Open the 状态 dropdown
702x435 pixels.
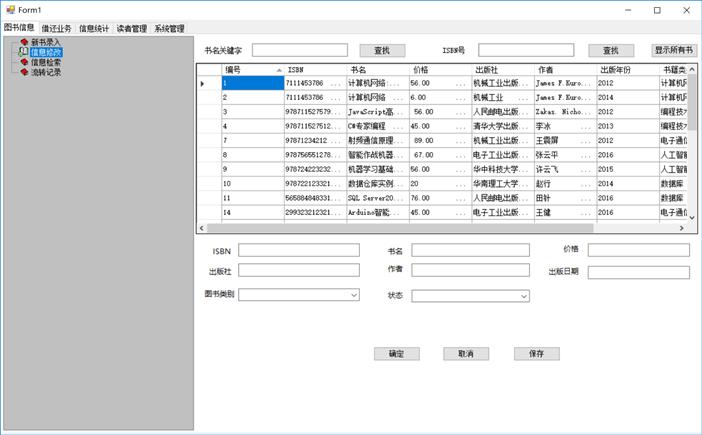pos(524,297)
